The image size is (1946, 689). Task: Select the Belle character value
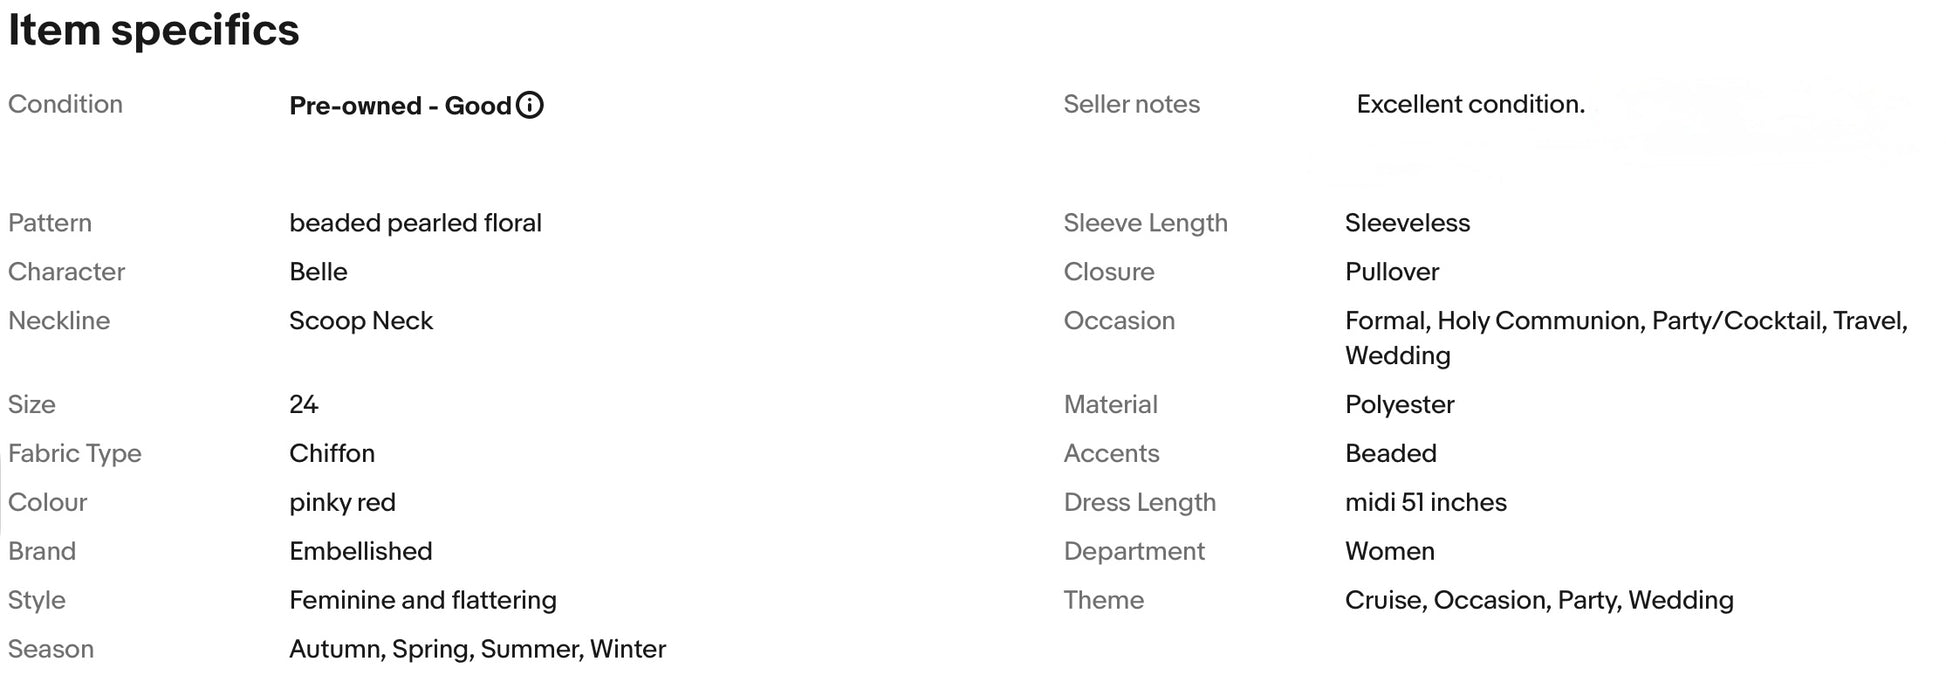pos(318,272)
